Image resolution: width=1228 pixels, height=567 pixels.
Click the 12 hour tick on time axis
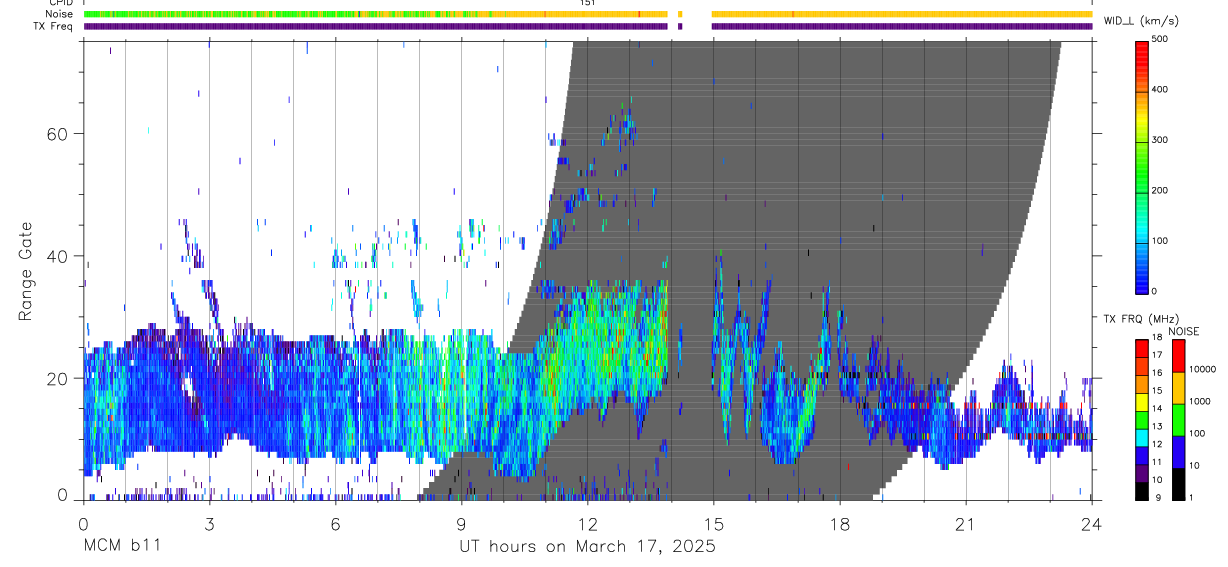click(x=588, y=524)
